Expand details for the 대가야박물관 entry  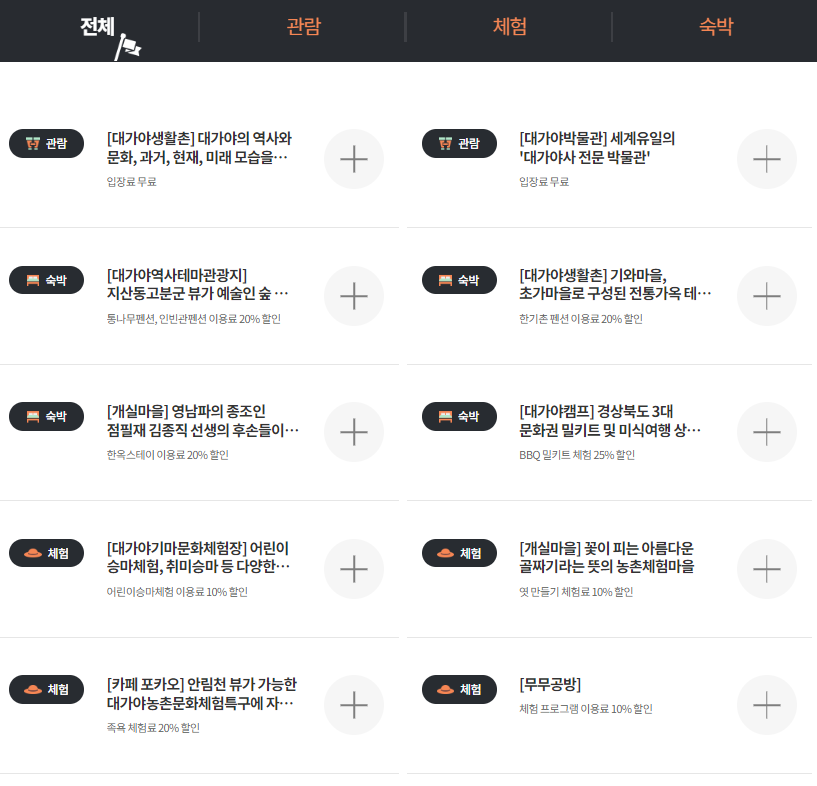[x=766, y=159]
